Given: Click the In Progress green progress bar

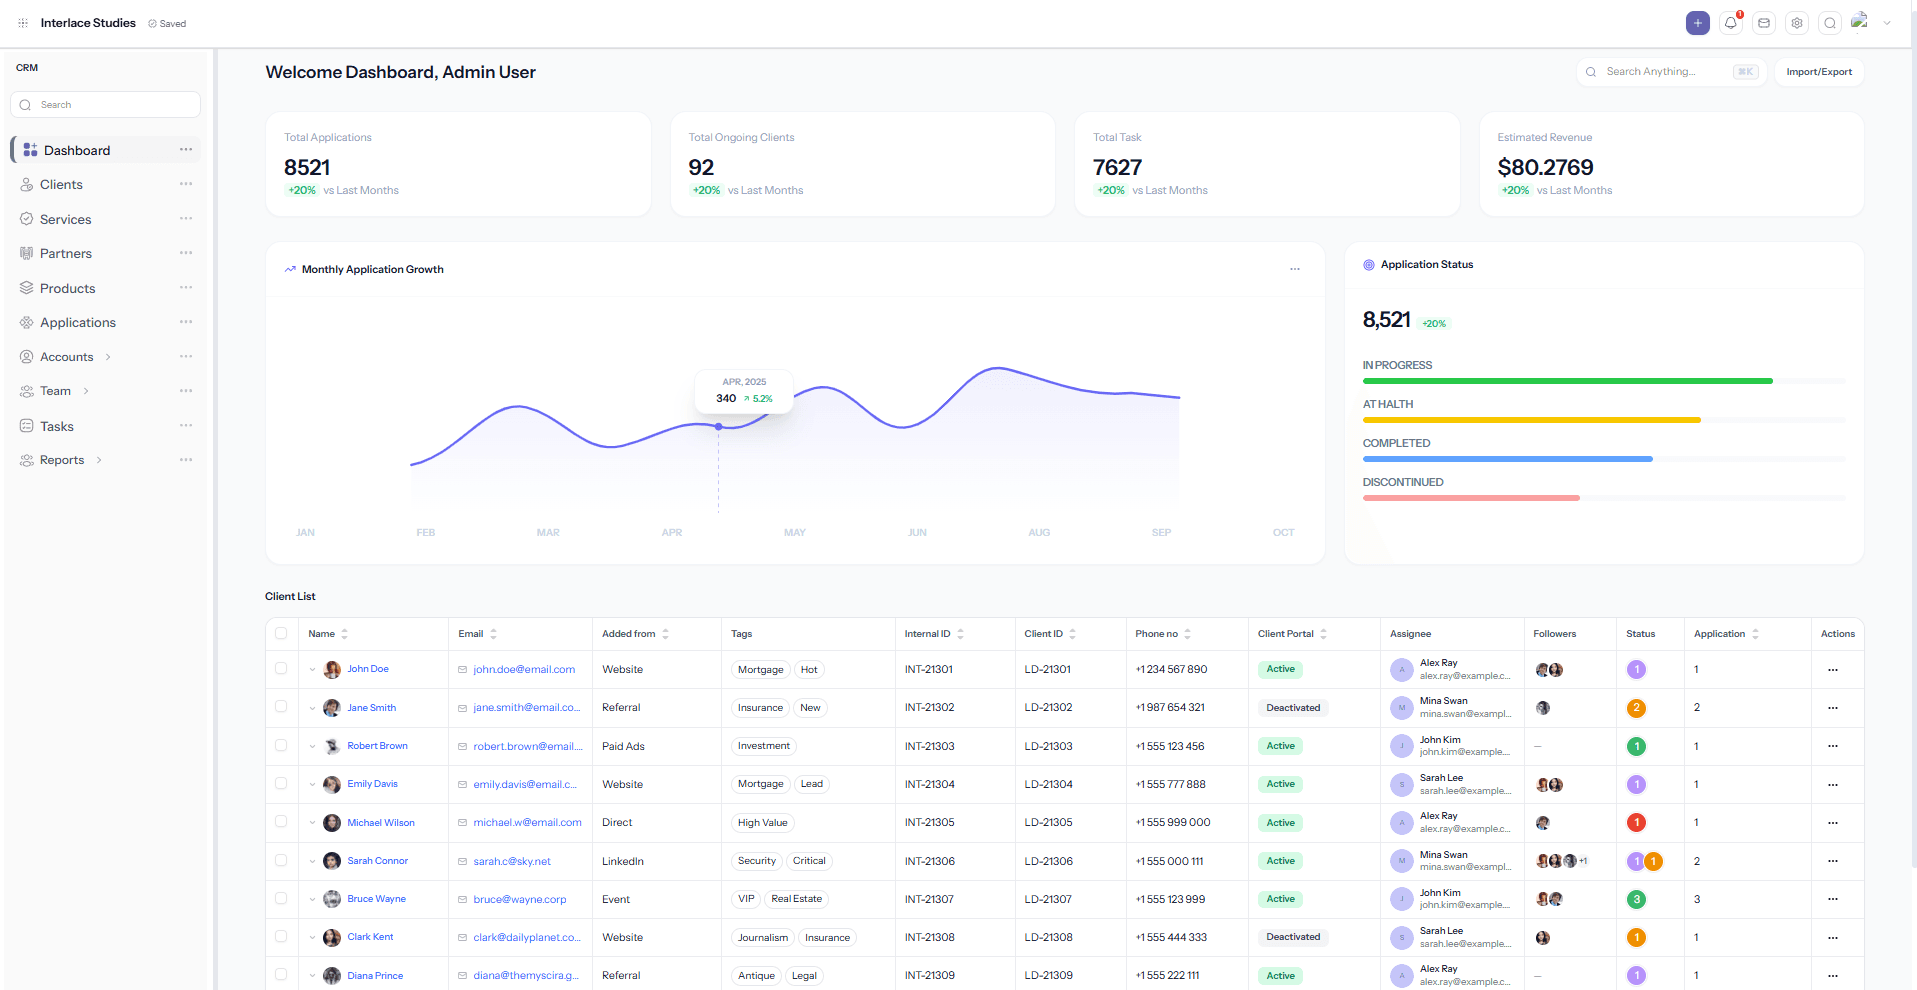Looking at the screenshot, I should coord(1567,381).
